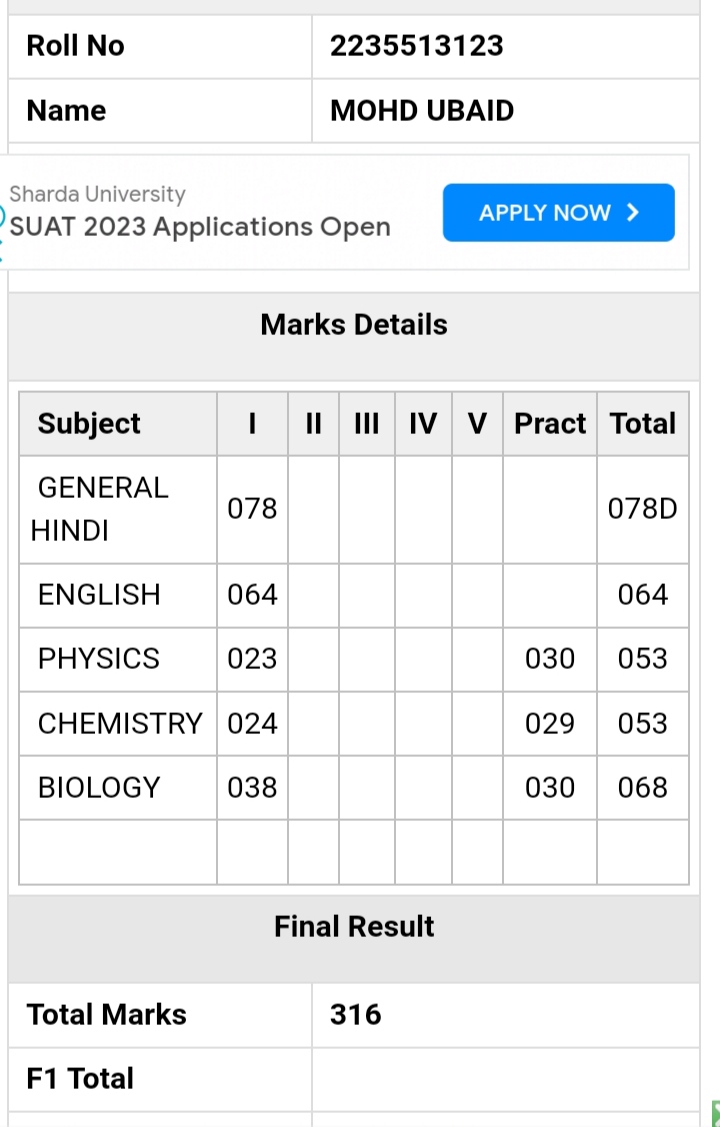The width and height of the screenshot is (720, 1127).
Task: Click the Marks Details section header
Action: [354, 325]
